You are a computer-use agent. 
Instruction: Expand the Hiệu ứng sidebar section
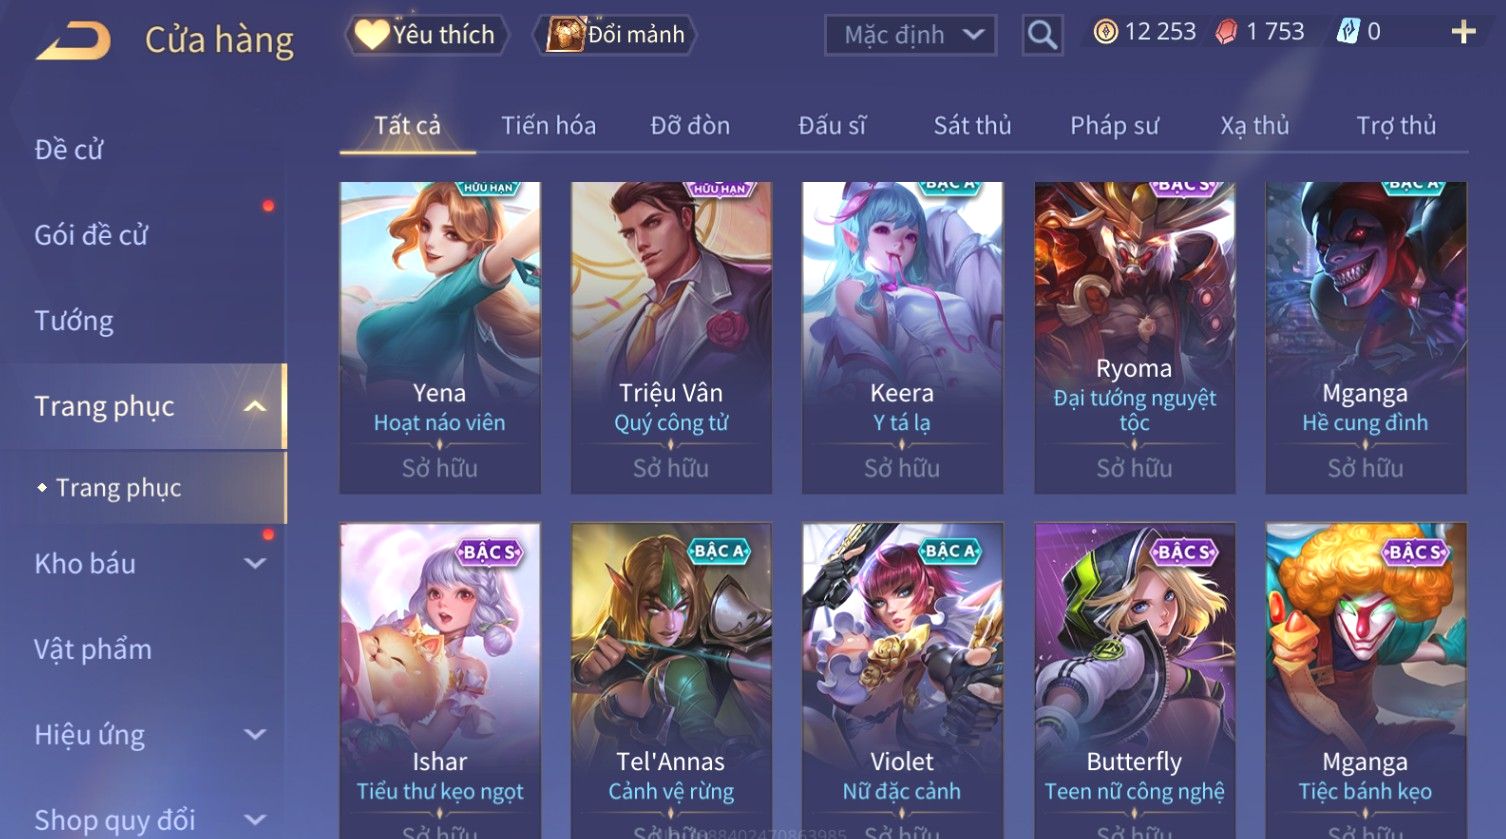pyautogui.click(x=256, y=735)
